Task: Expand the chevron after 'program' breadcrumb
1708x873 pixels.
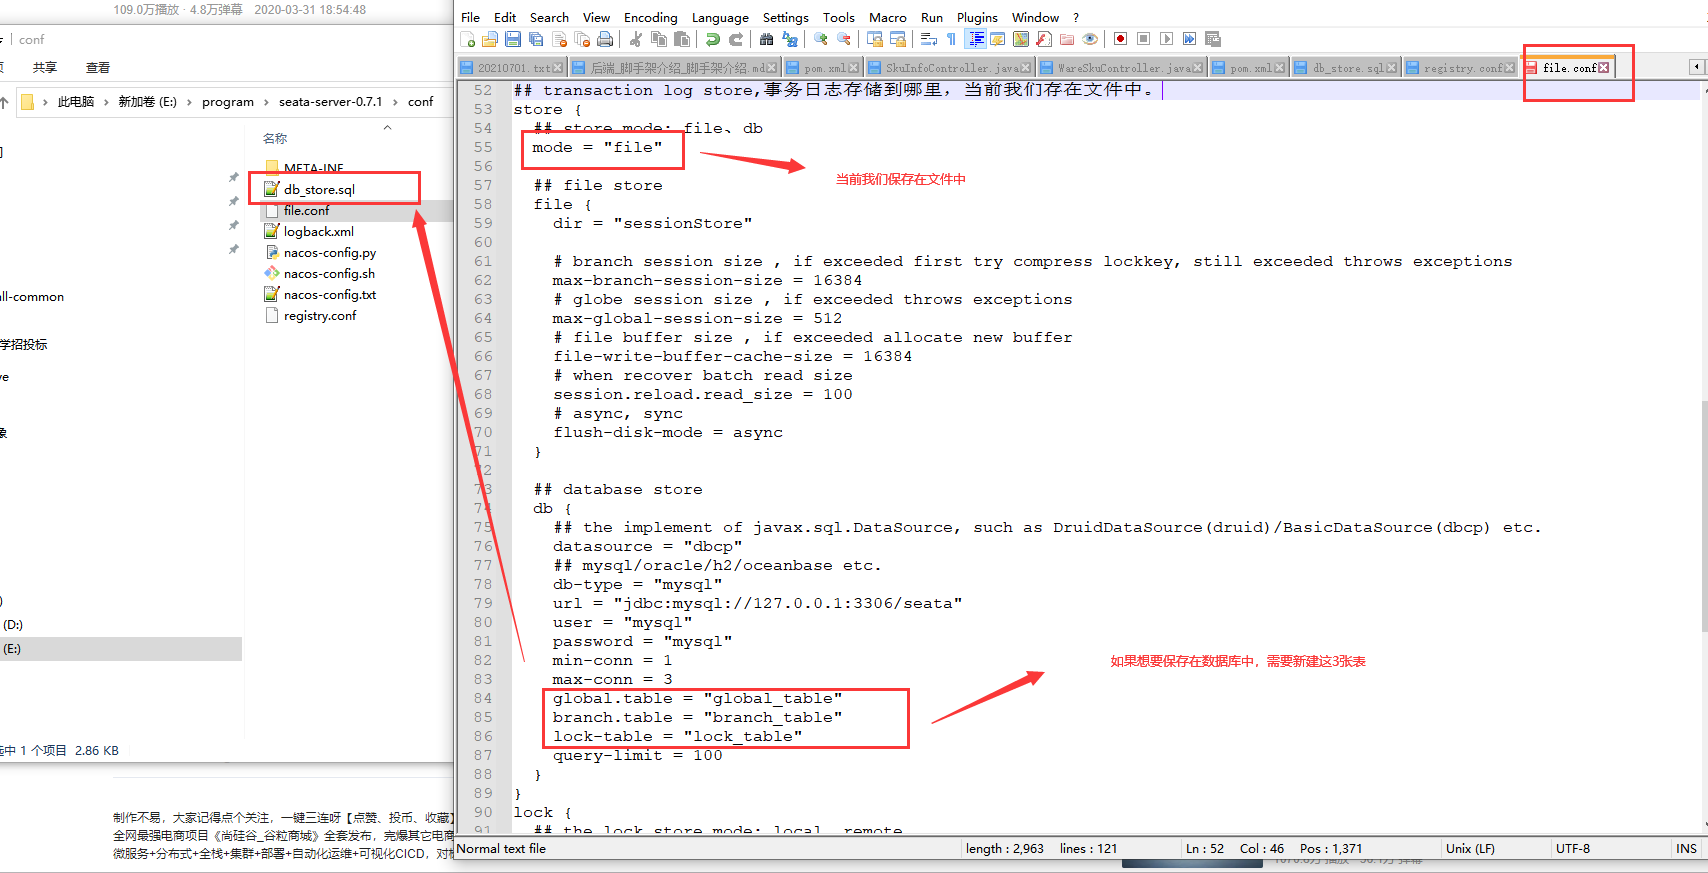Action: (266, 102)
